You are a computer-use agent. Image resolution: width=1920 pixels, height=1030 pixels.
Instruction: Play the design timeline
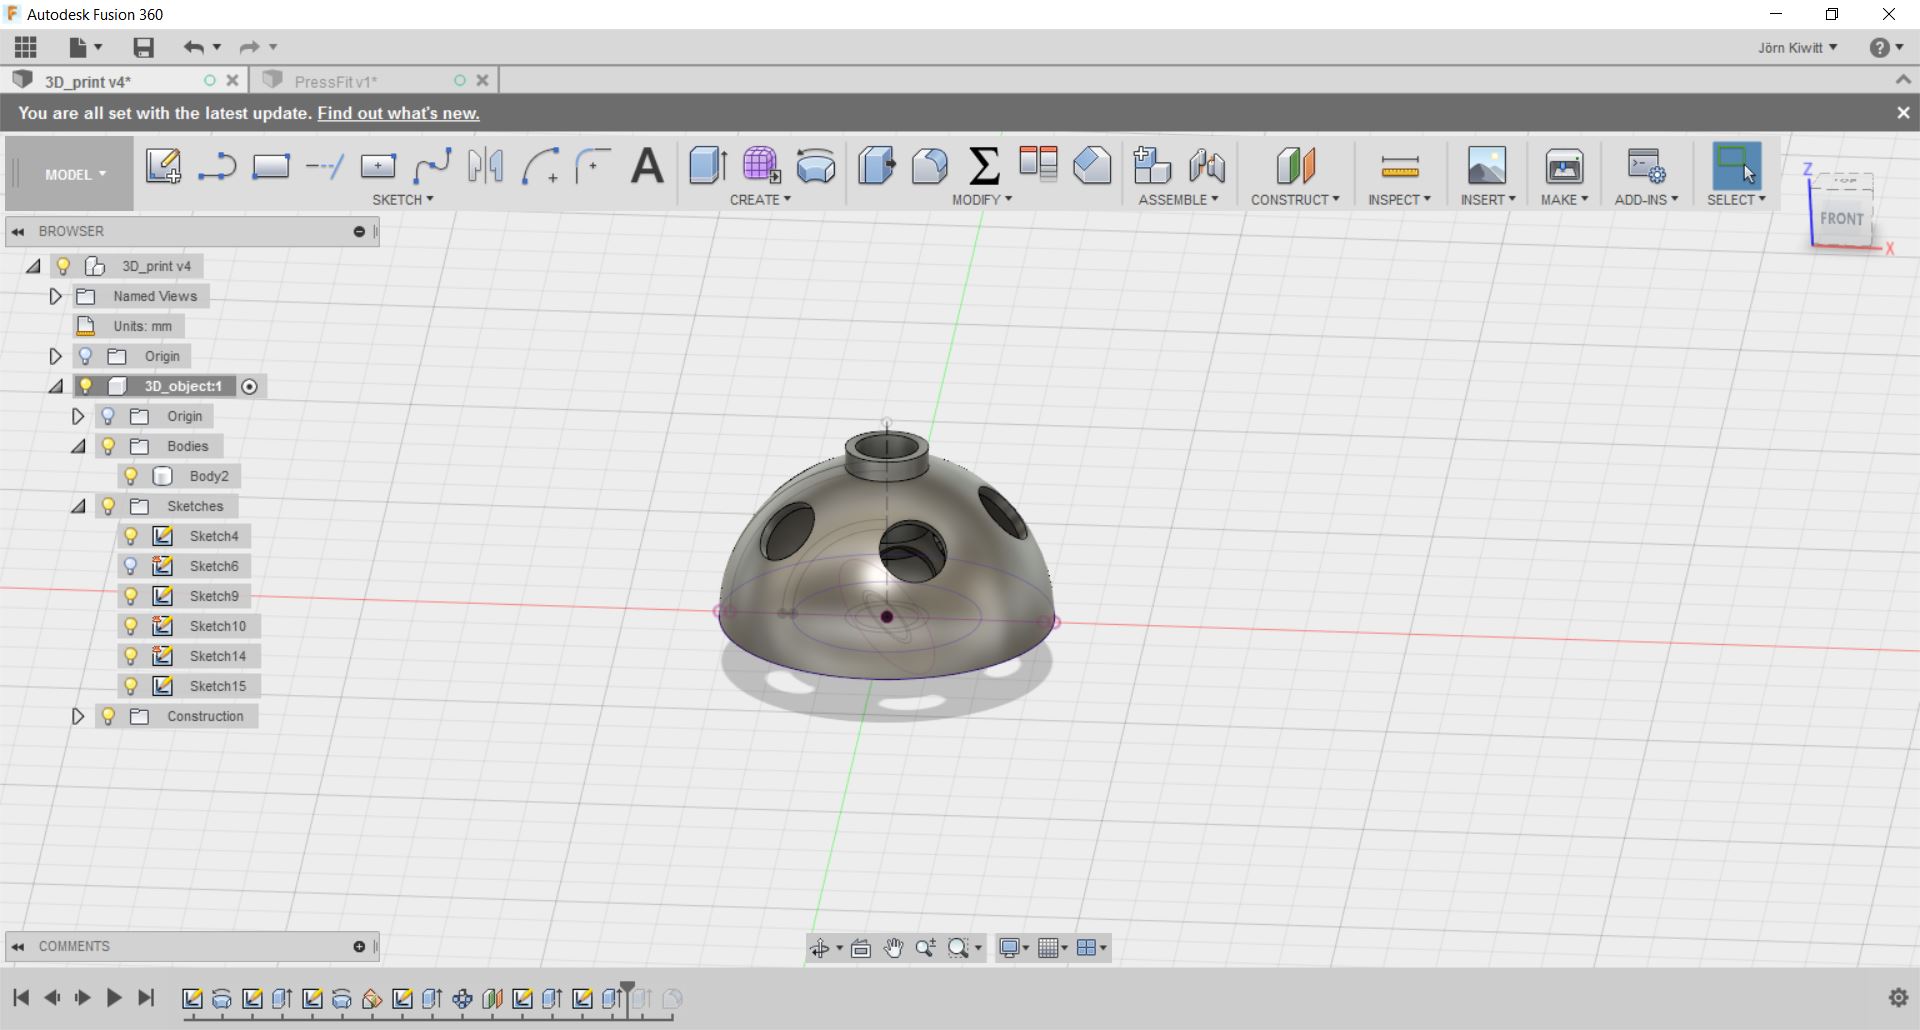coord(114,997)
